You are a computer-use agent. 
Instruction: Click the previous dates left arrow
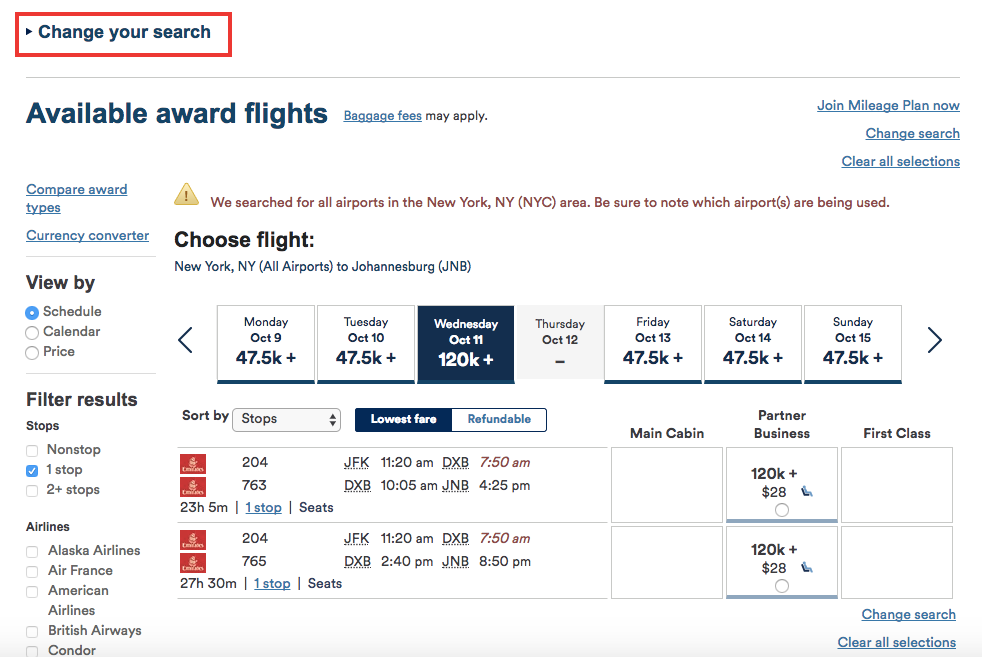(185, 341)
